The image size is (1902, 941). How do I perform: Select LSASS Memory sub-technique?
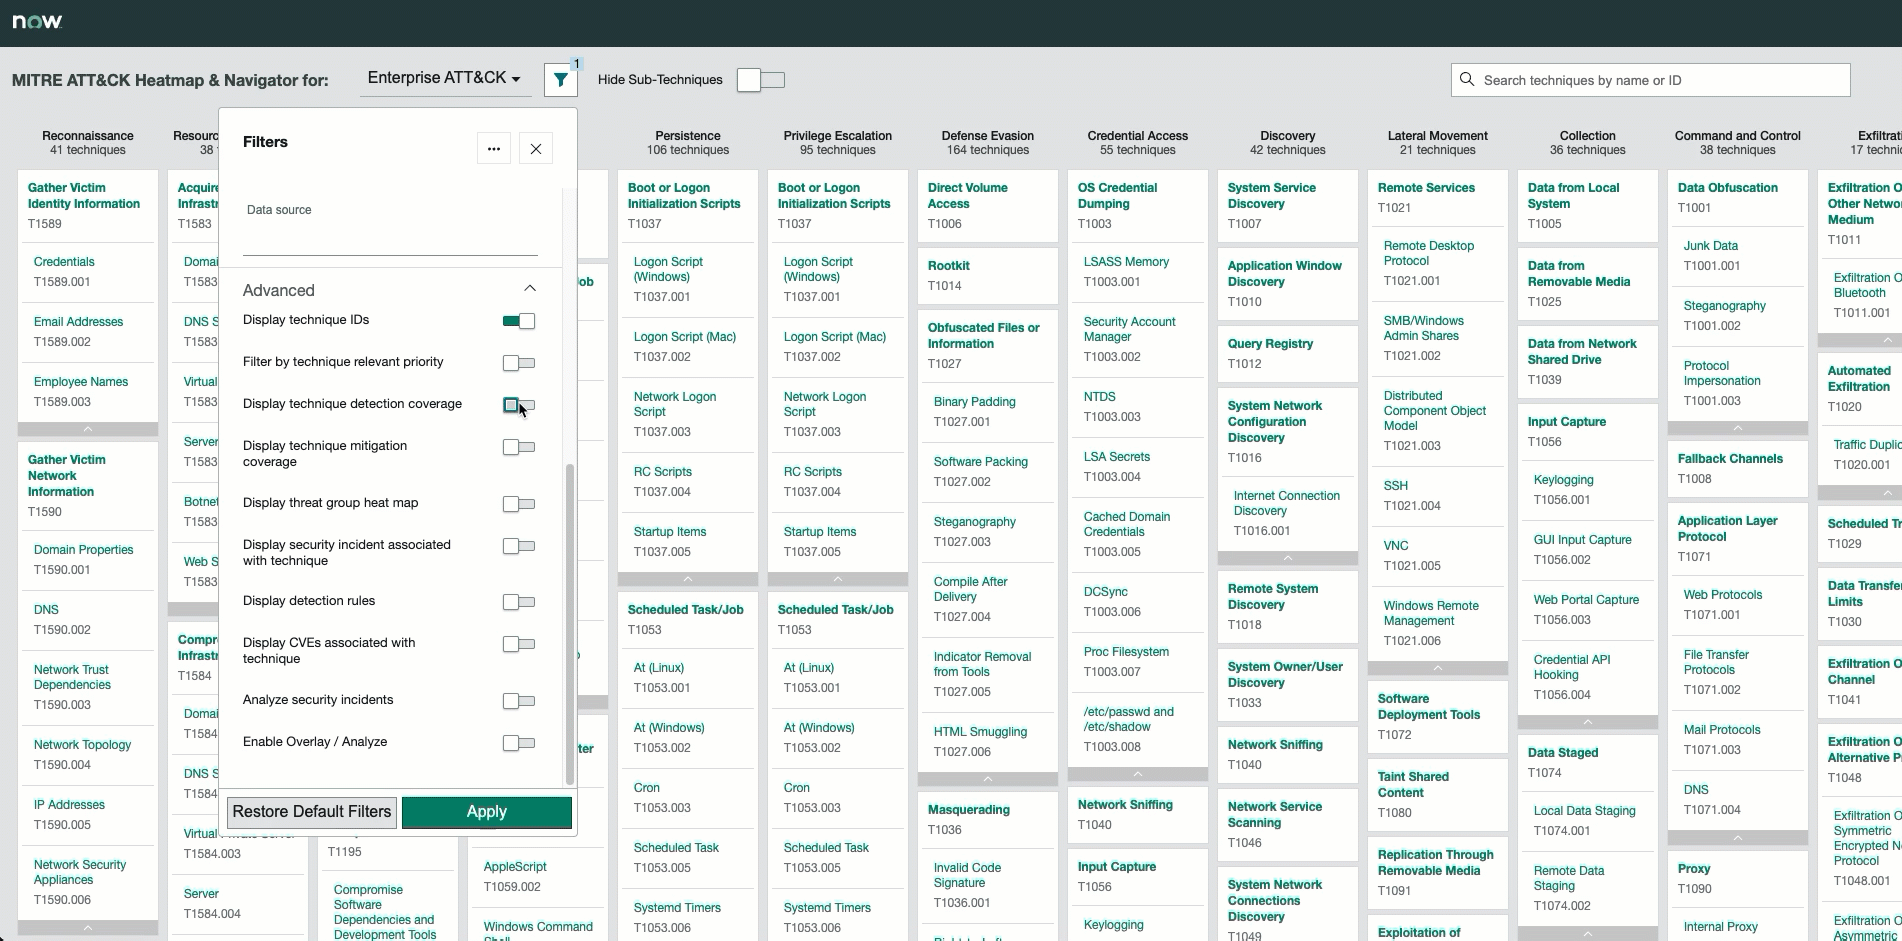[1126, 262]
